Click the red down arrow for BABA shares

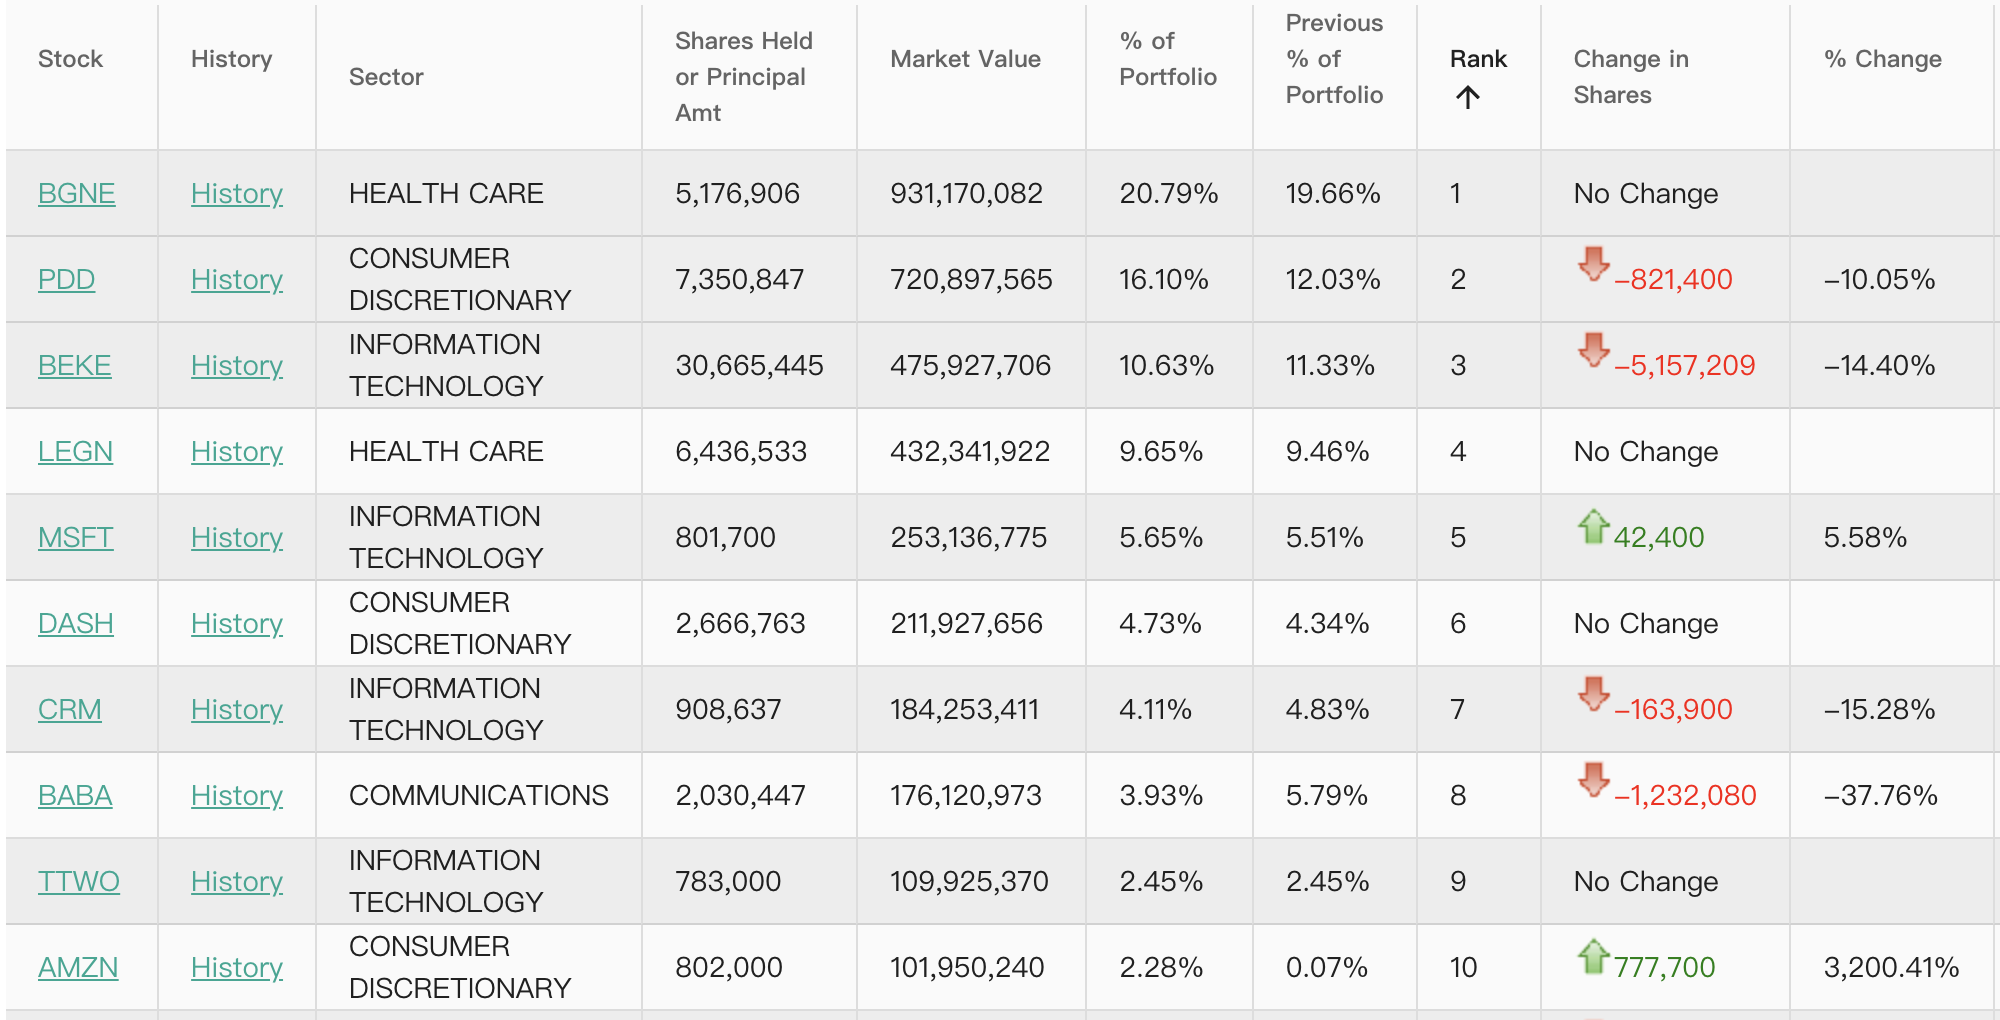1593,780
